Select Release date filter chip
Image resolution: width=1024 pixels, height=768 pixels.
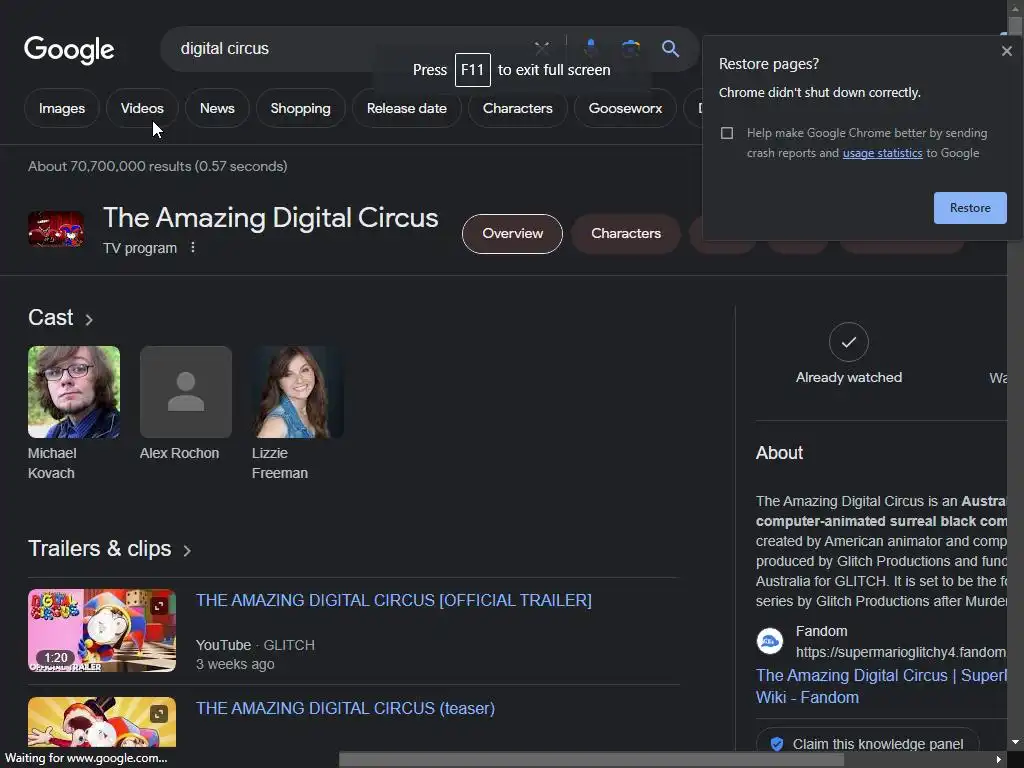click(406, 108)
